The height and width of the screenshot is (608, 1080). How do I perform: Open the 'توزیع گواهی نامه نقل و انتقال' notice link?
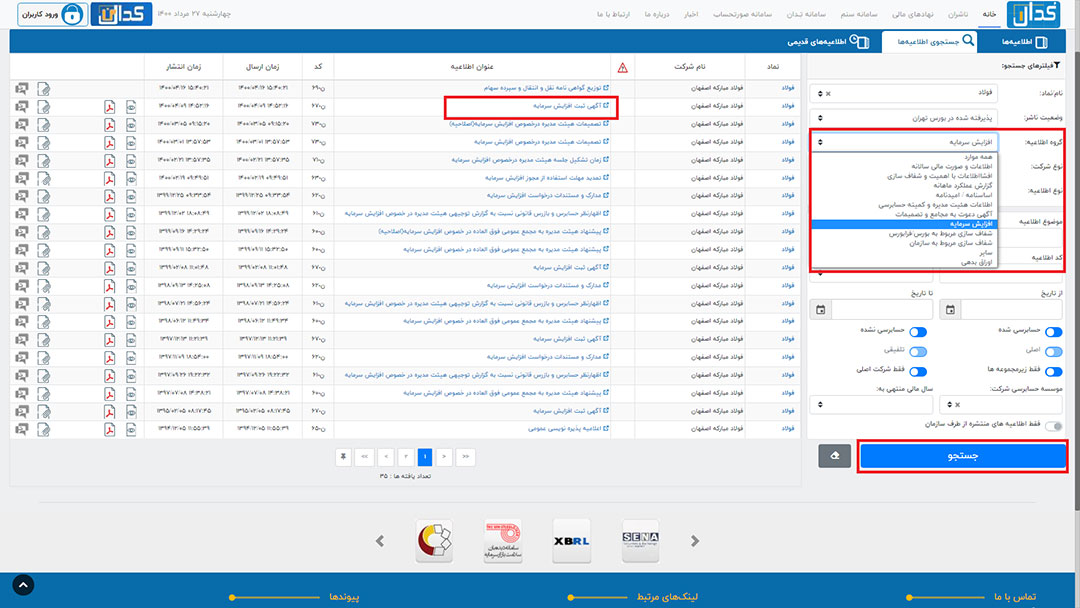pos(546,89)
